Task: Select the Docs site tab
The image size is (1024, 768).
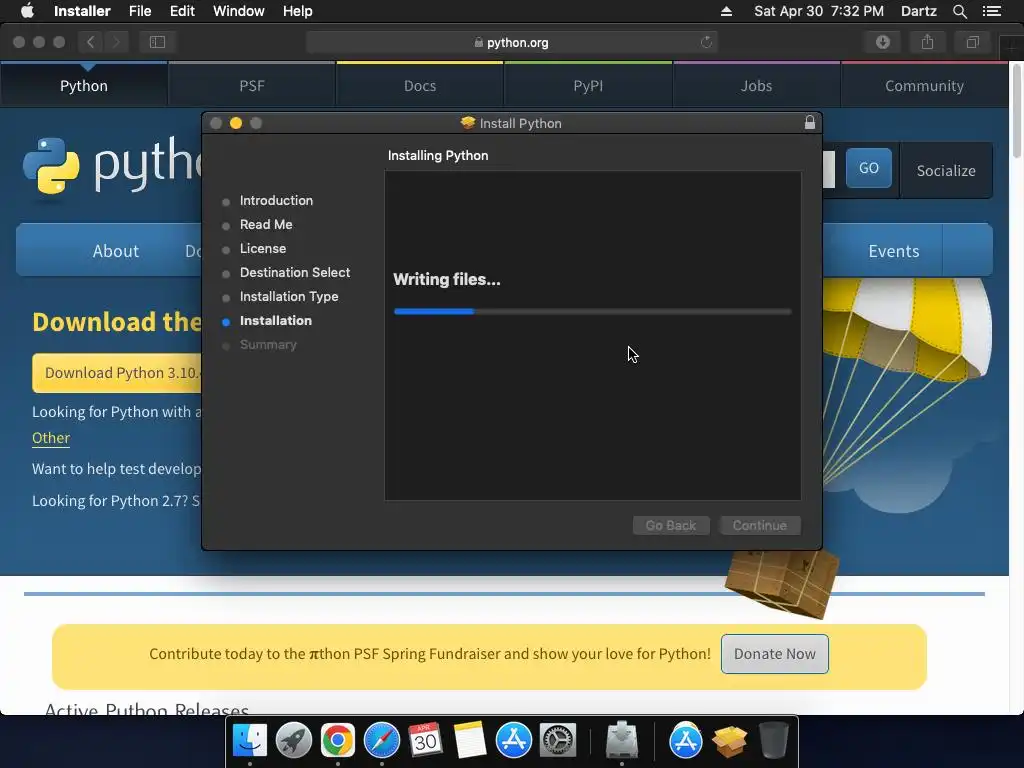Action: [420, 86]
